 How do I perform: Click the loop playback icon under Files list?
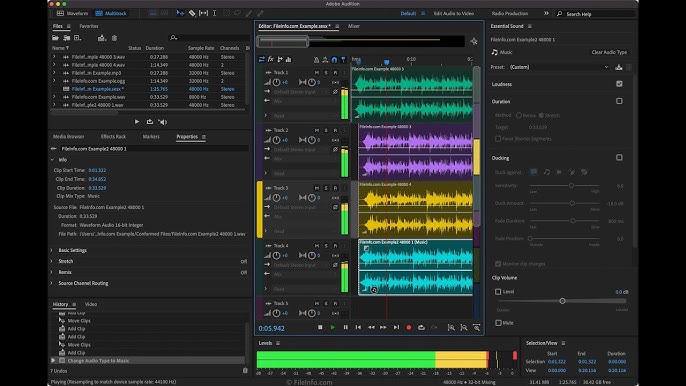150,122
